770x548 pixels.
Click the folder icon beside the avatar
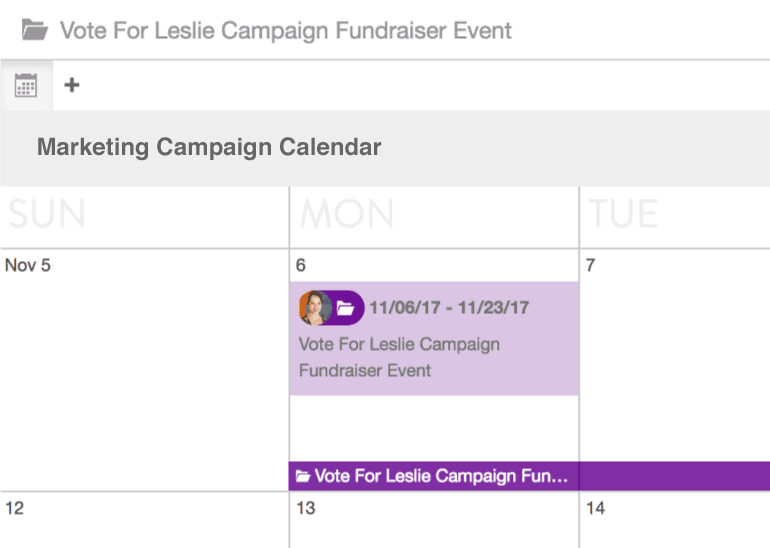[x=346, y=308]
